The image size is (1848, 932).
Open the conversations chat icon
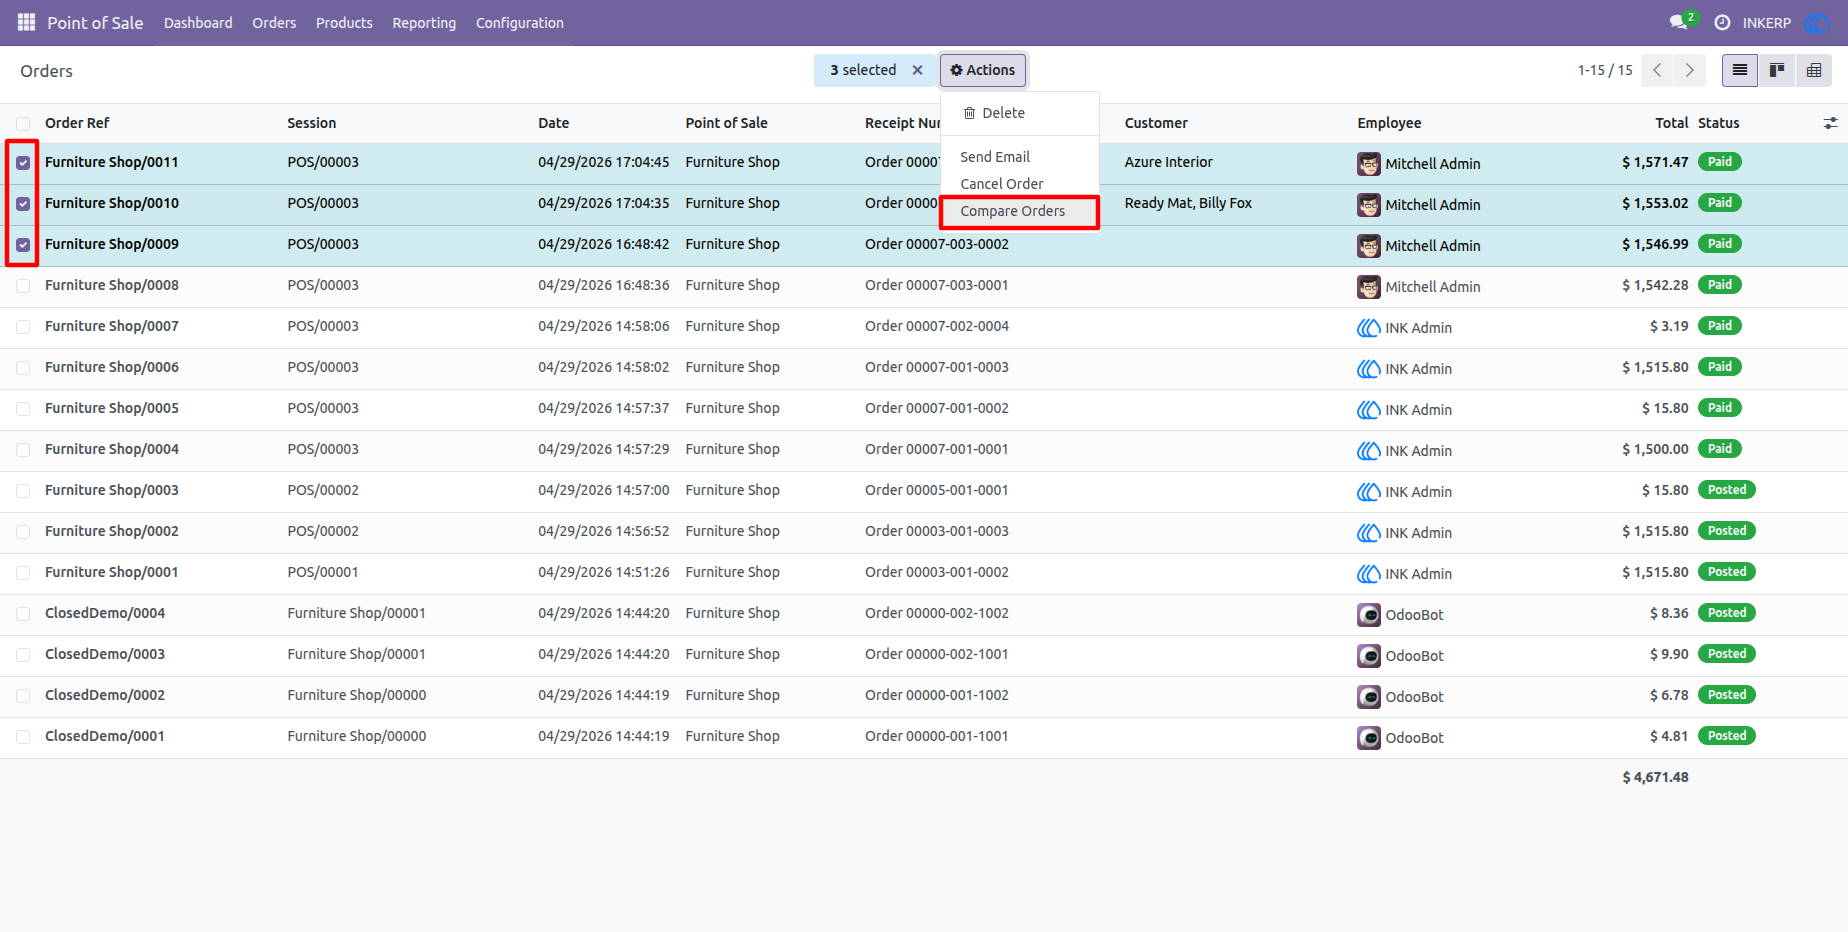tap(1679, 22)
